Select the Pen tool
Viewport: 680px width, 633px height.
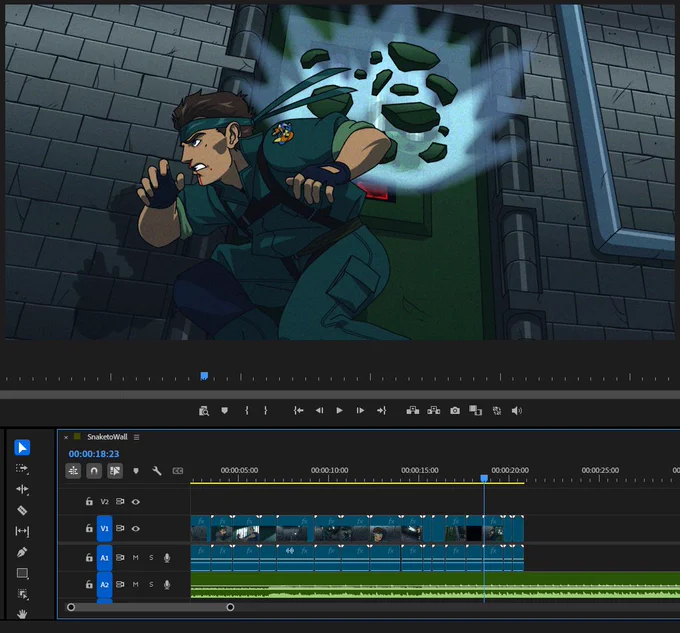pos(22,552)
